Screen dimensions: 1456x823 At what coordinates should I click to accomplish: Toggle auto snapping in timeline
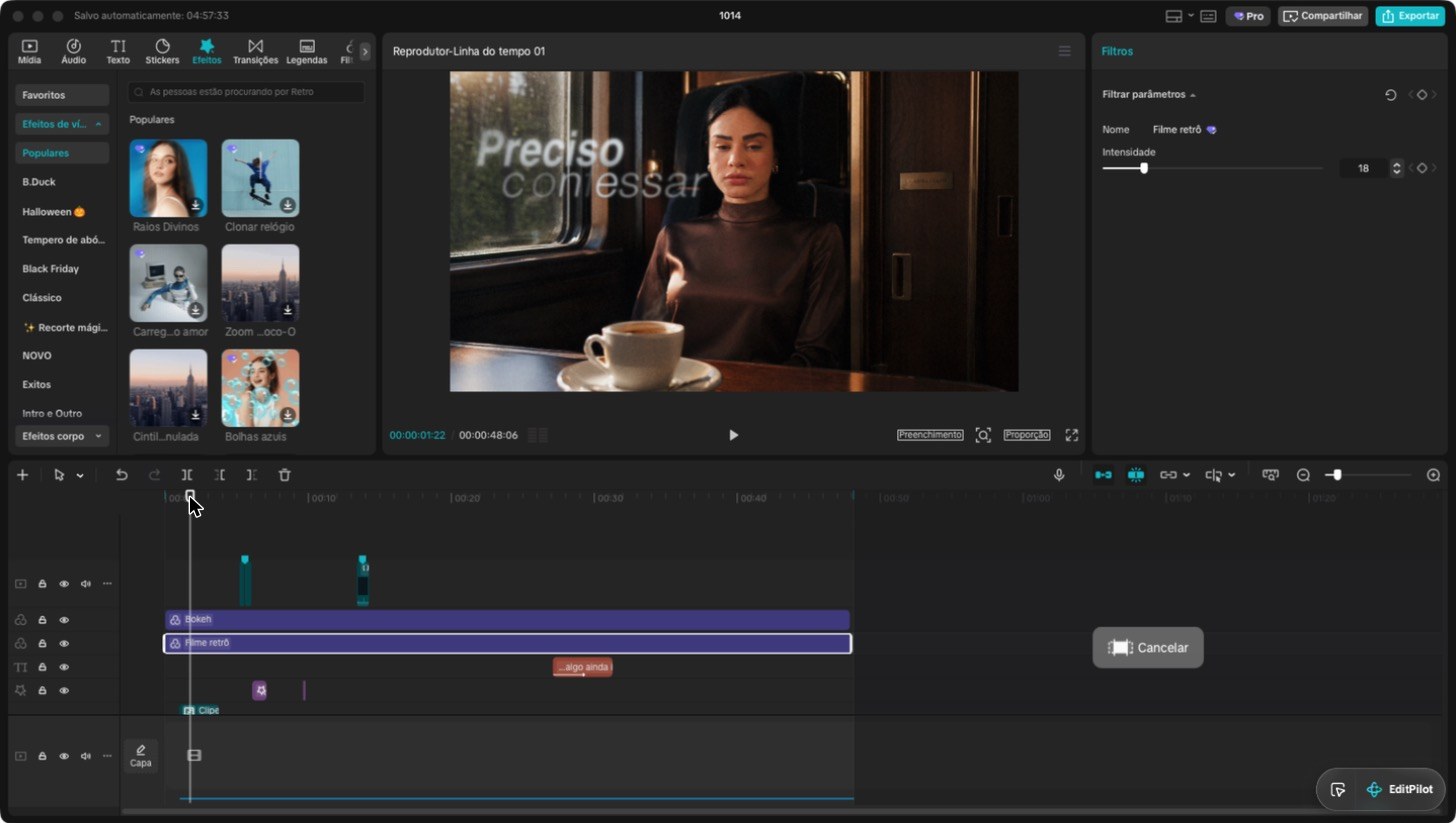tap(1136, 475)
